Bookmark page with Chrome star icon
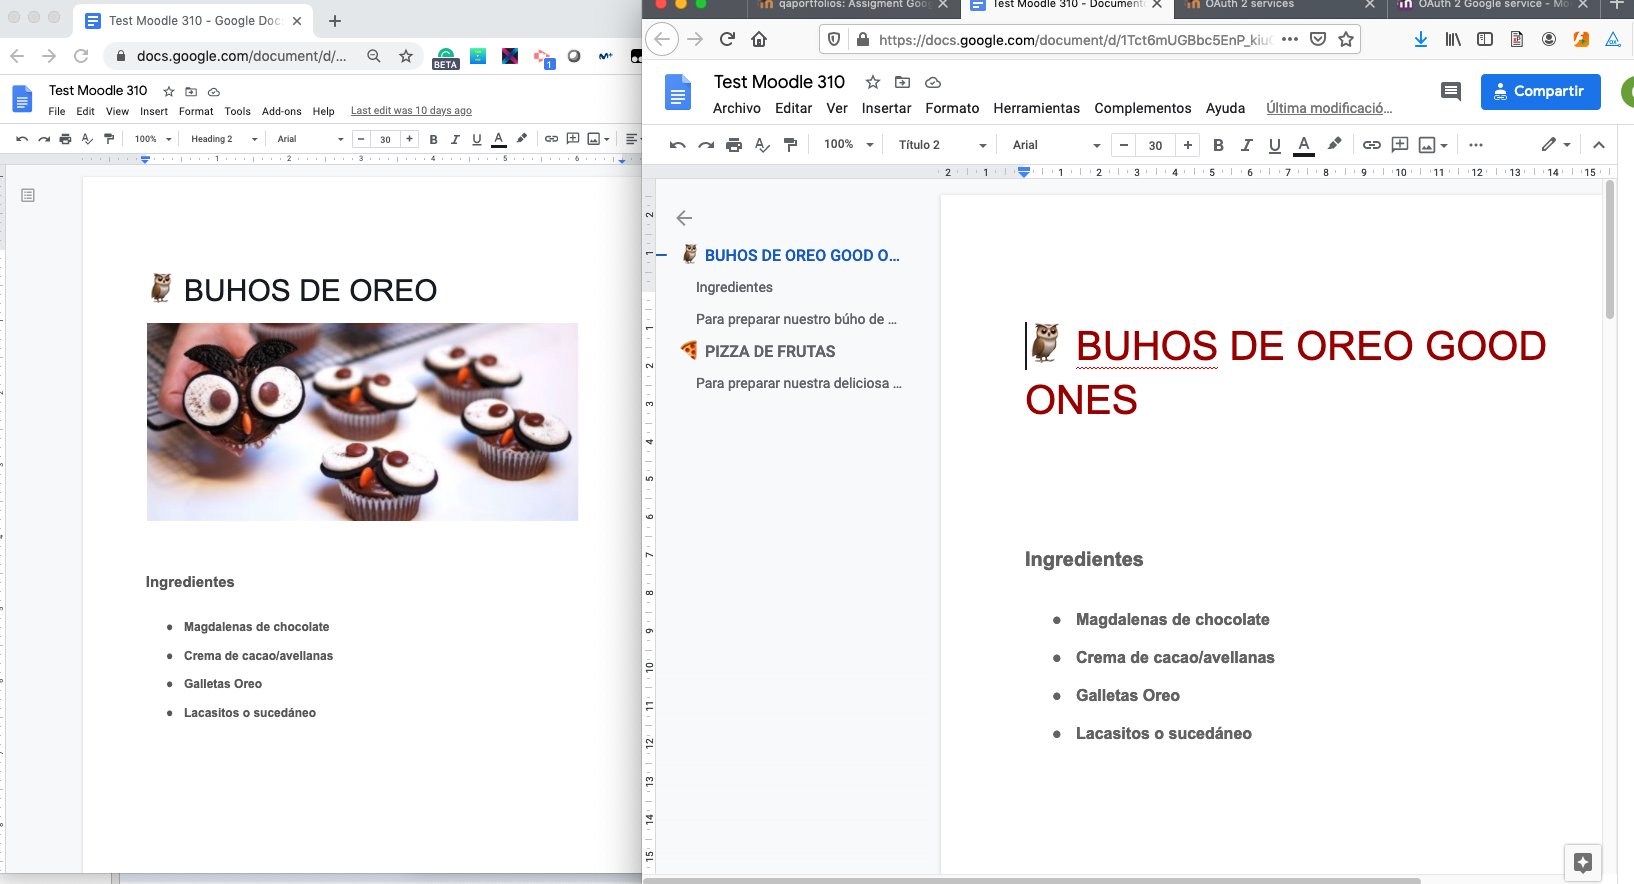 tap(406, 56)
